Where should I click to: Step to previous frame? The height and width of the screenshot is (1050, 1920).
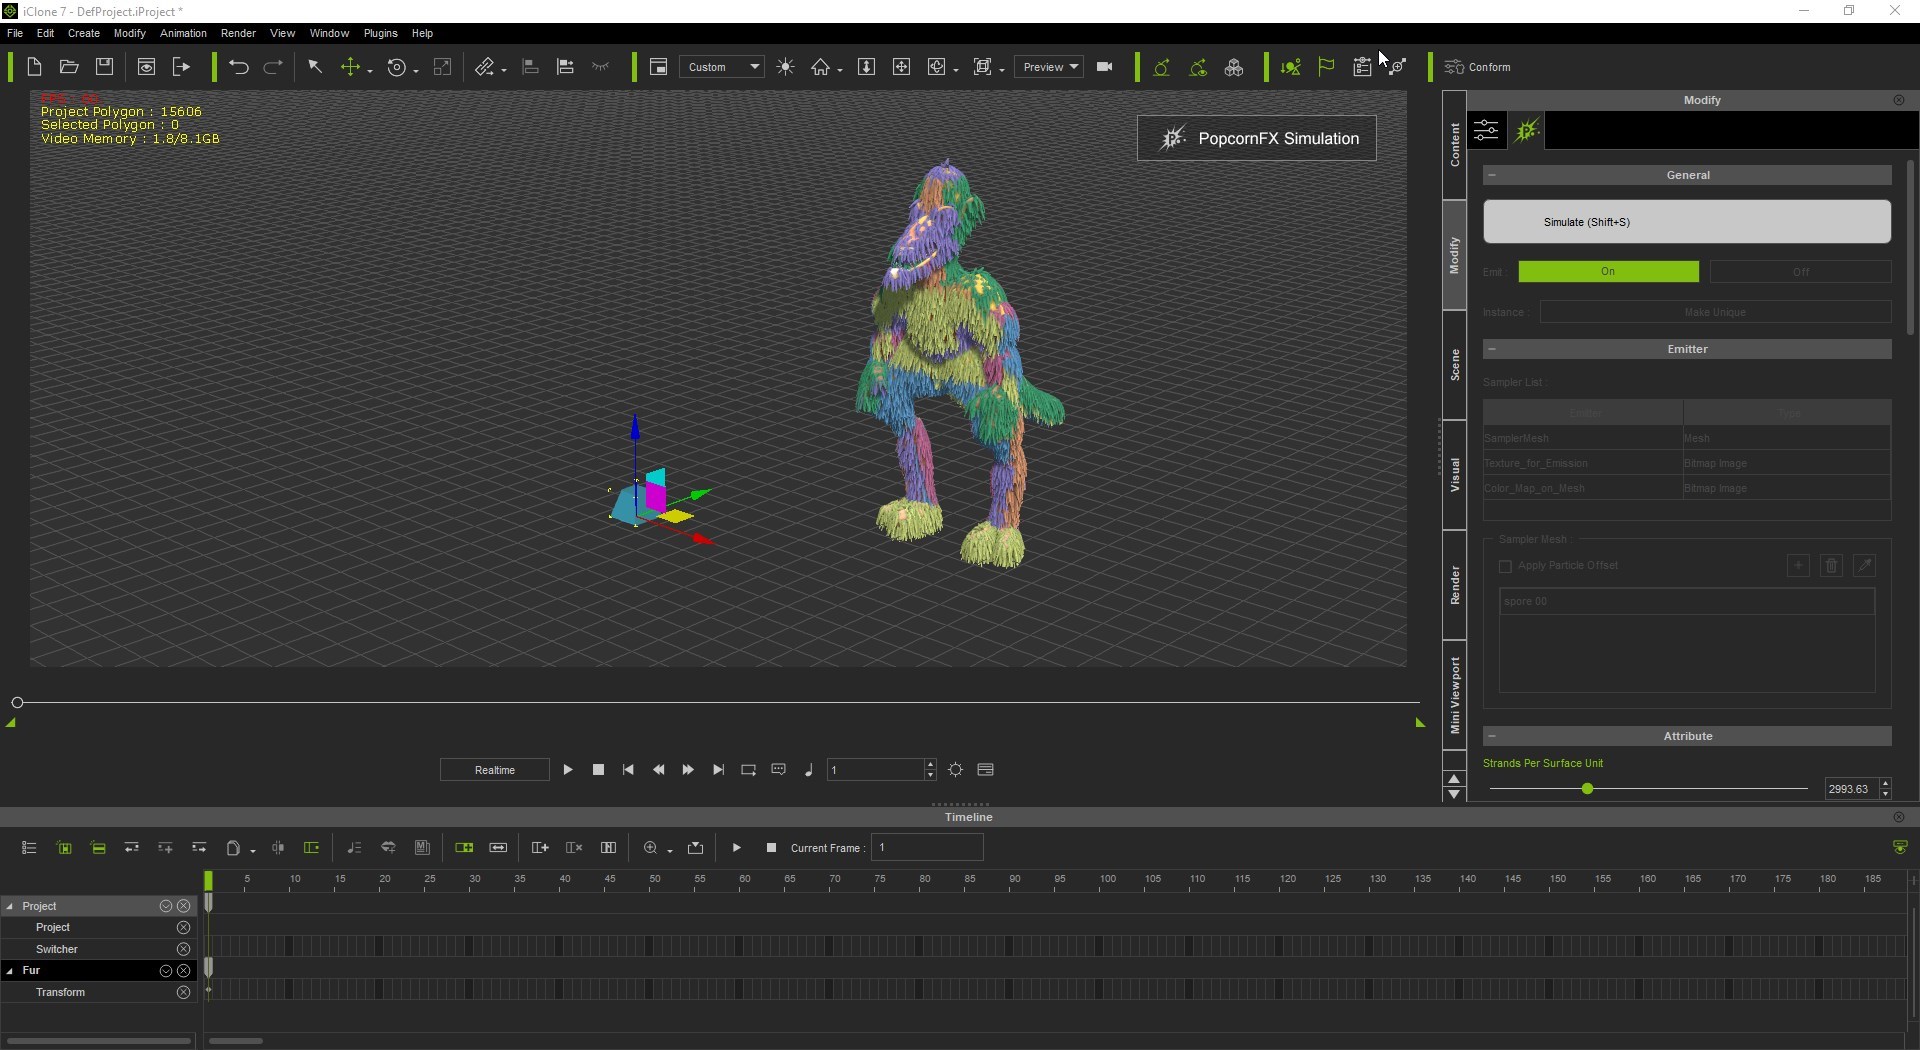click(658, 770)
